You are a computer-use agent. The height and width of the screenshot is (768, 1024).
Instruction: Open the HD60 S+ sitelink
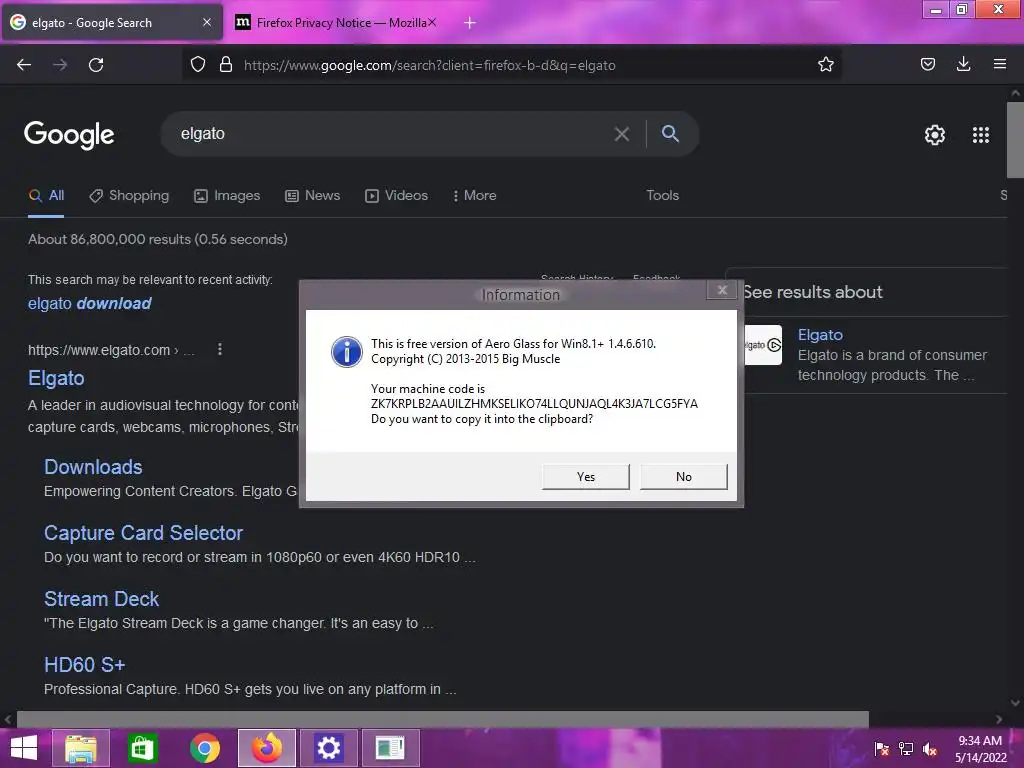point(85,665)
